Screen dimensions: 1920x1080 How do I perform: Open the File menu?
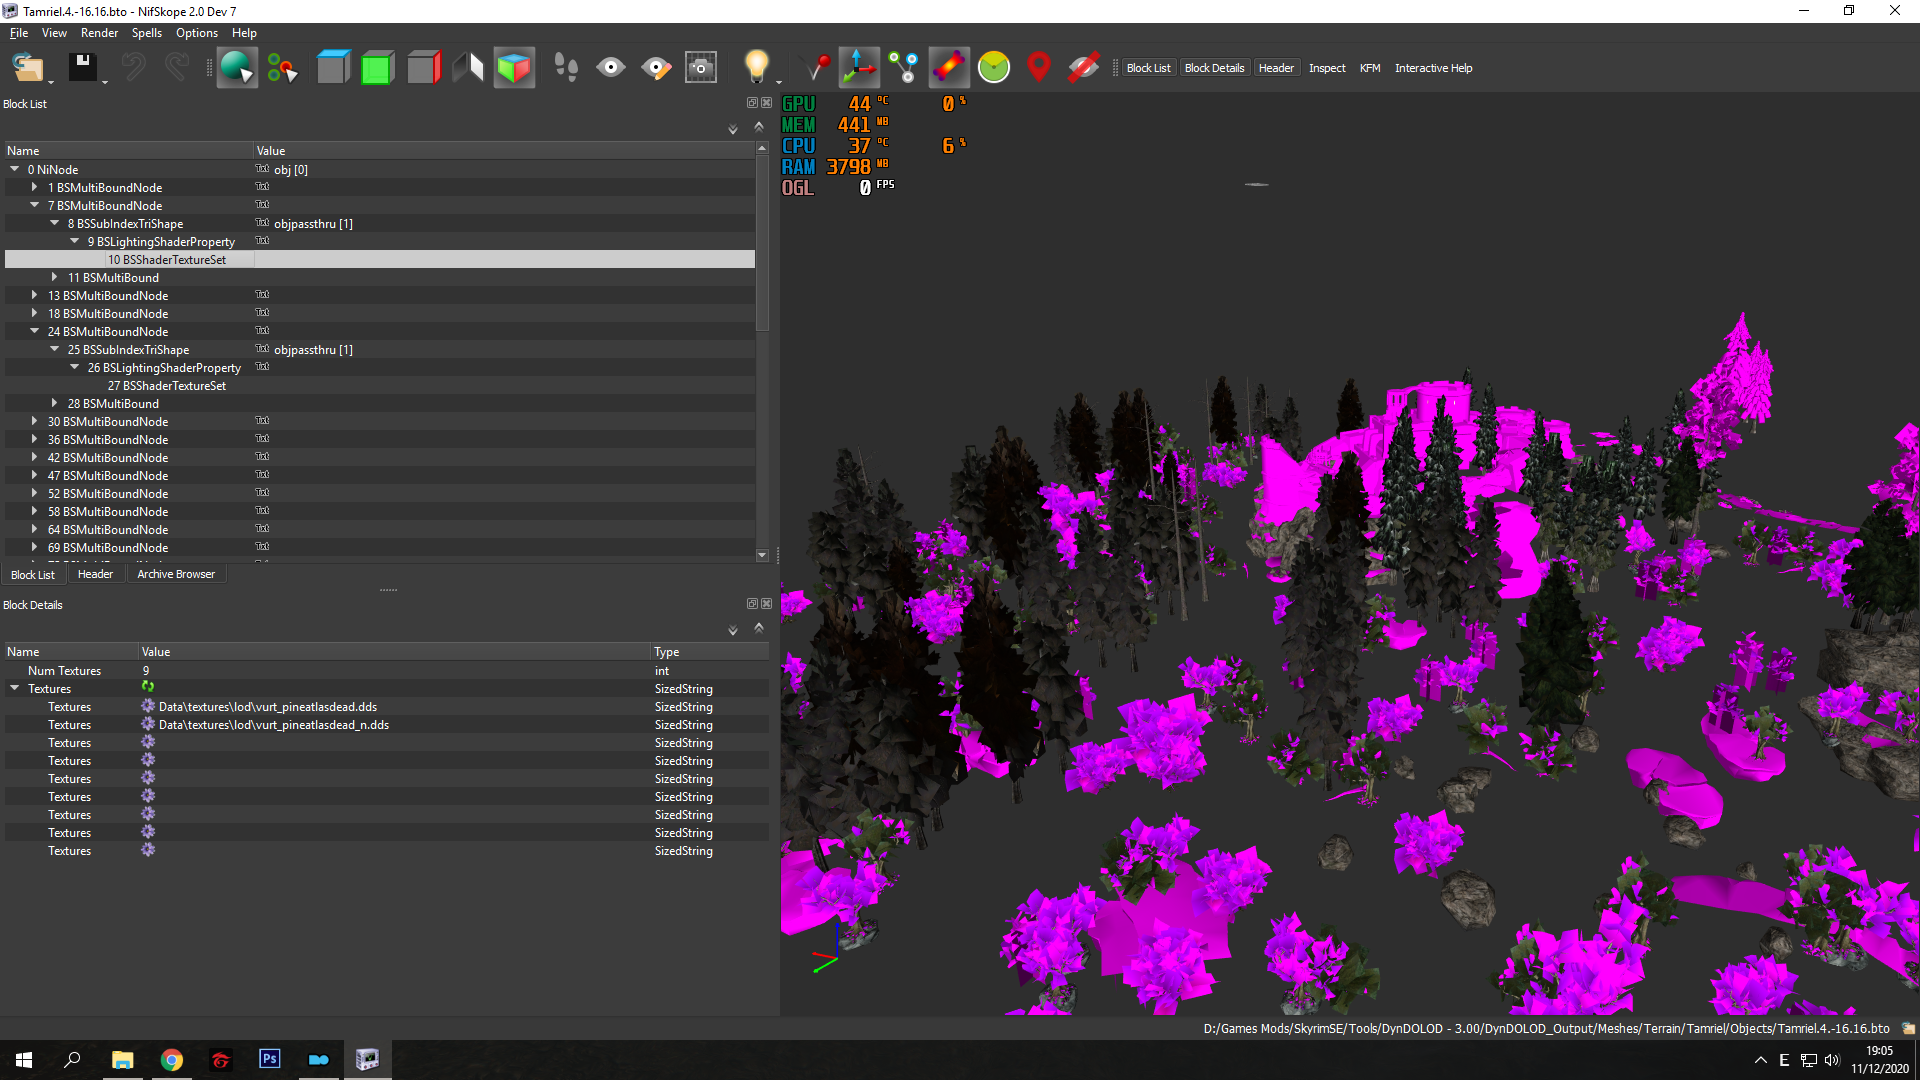coord(19,33)
